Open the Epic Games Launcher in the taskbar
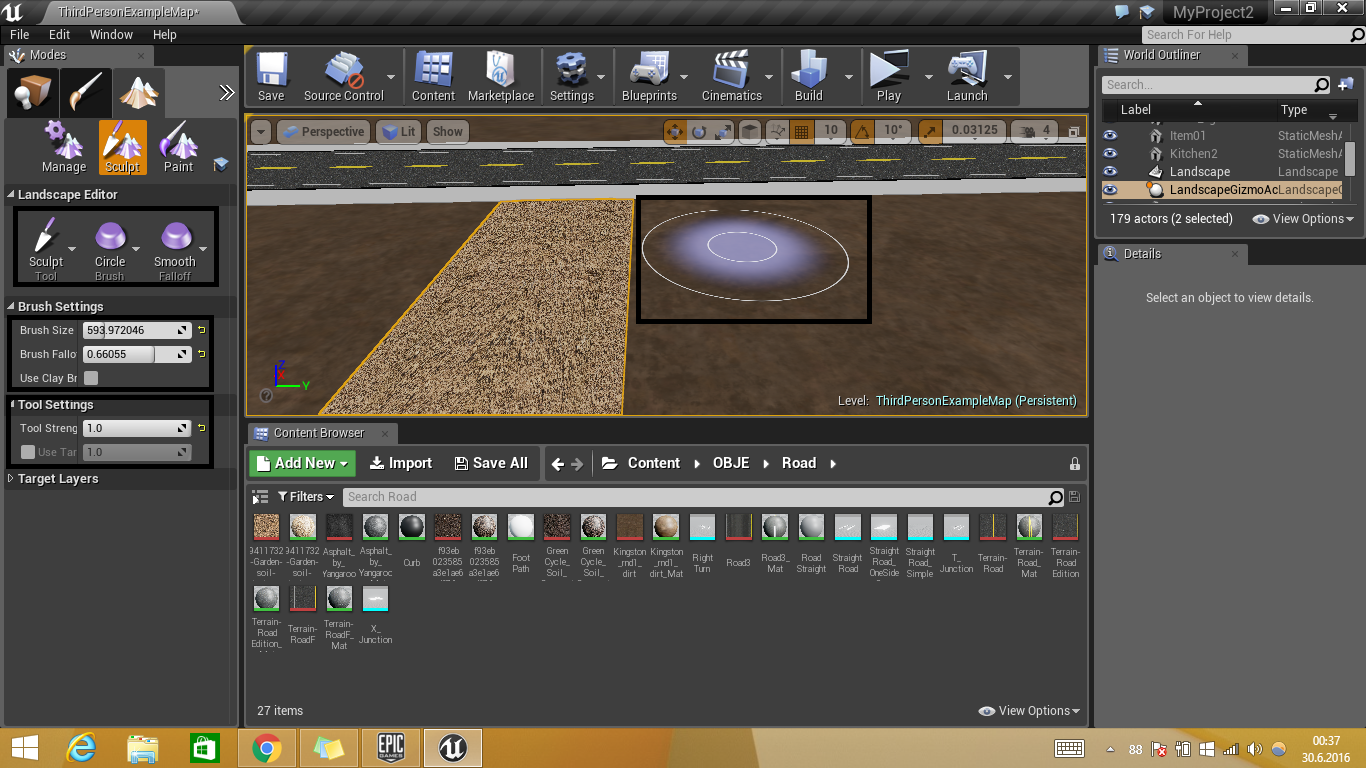The height and width of the screenshot is (768, 1366). point(391,747)
